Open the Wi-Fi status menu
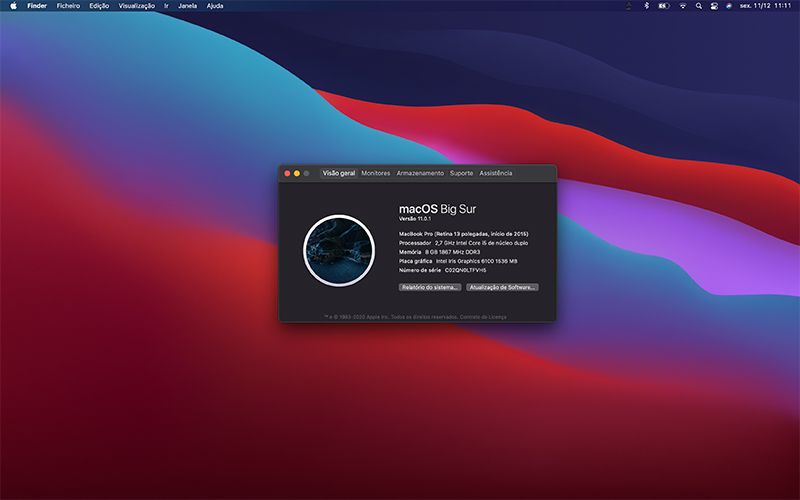 683,6
